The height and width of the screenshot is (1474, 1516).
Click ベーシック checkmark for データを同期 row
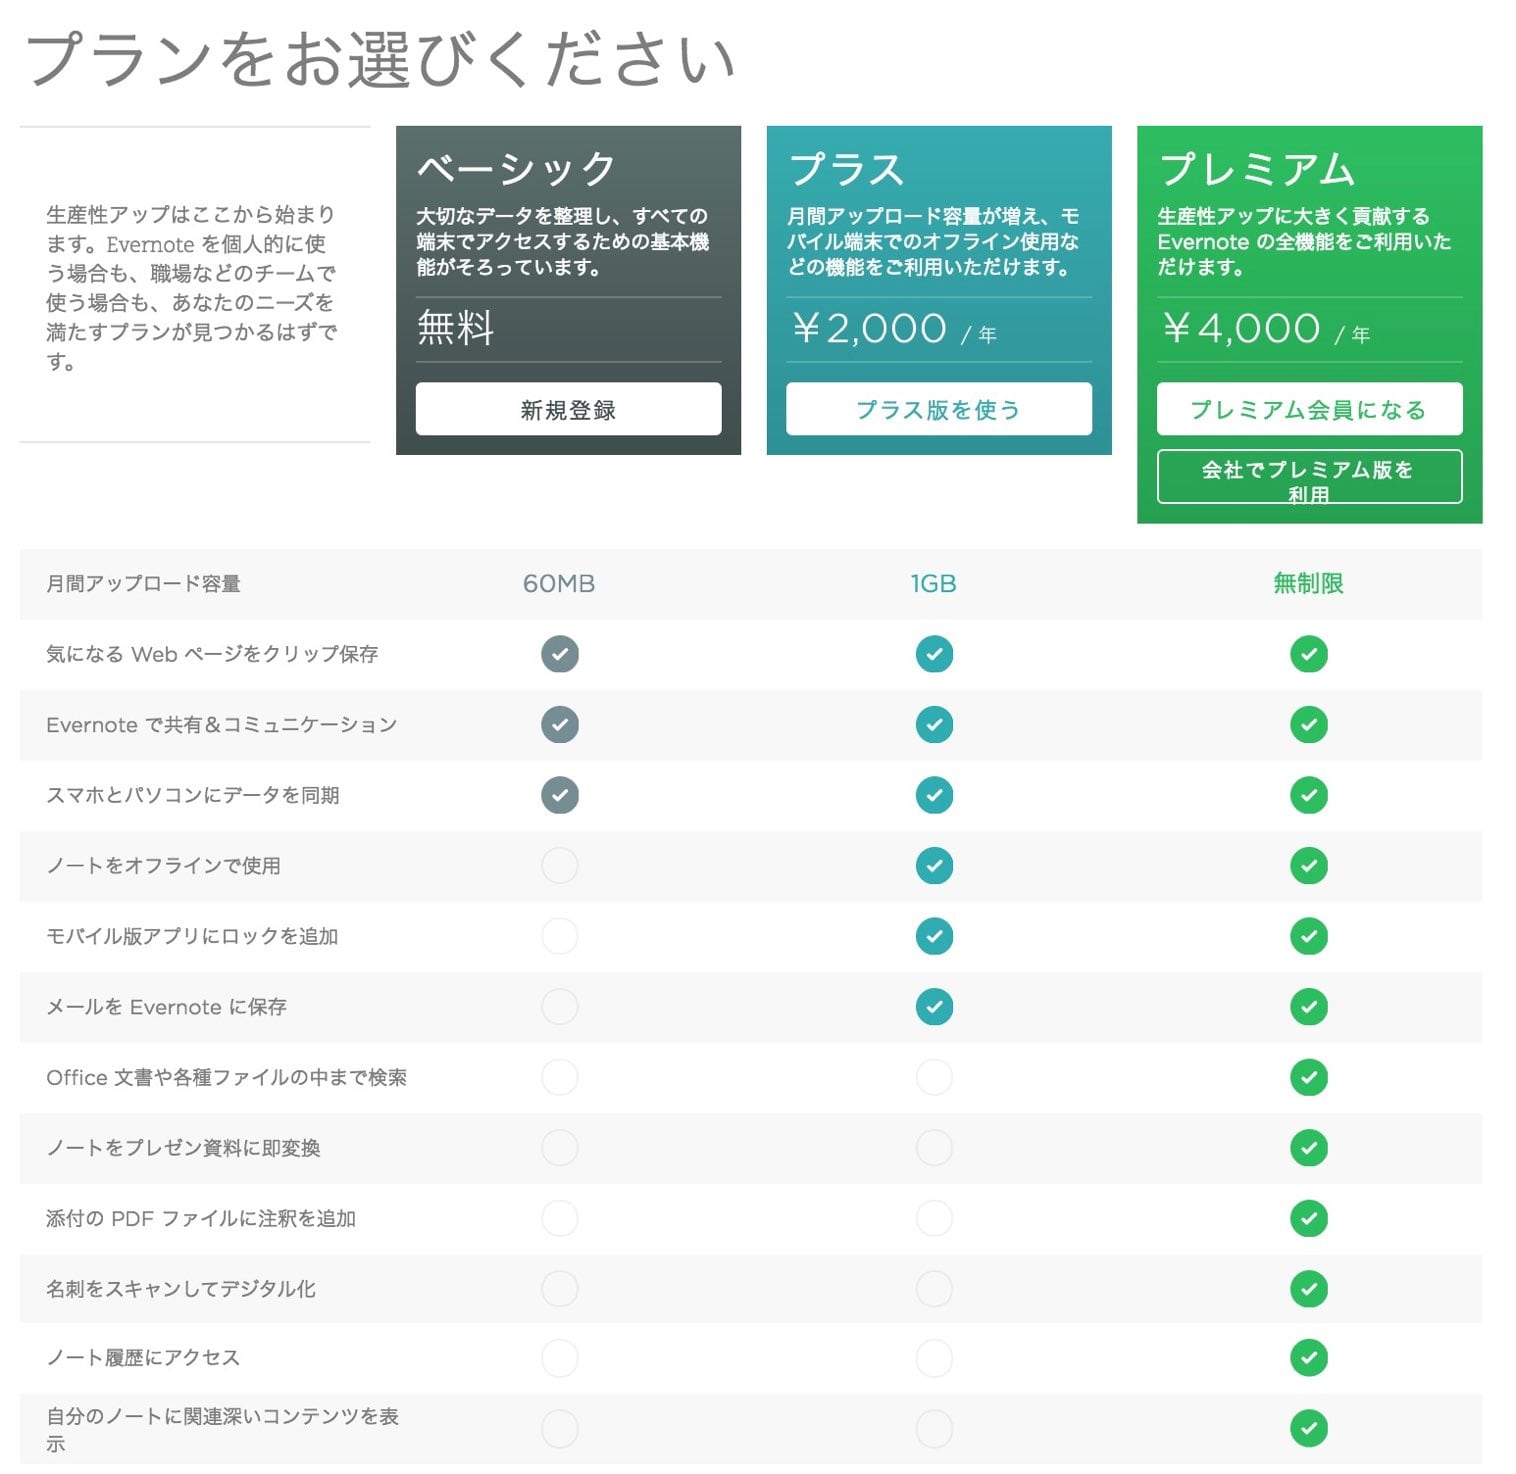[560, 795]
